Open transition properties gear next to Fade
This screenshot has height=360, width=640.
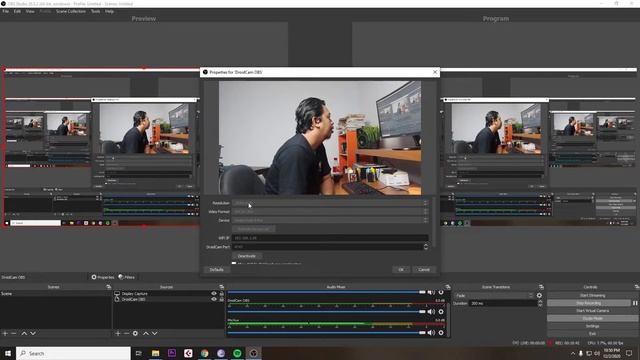(539, 296)
